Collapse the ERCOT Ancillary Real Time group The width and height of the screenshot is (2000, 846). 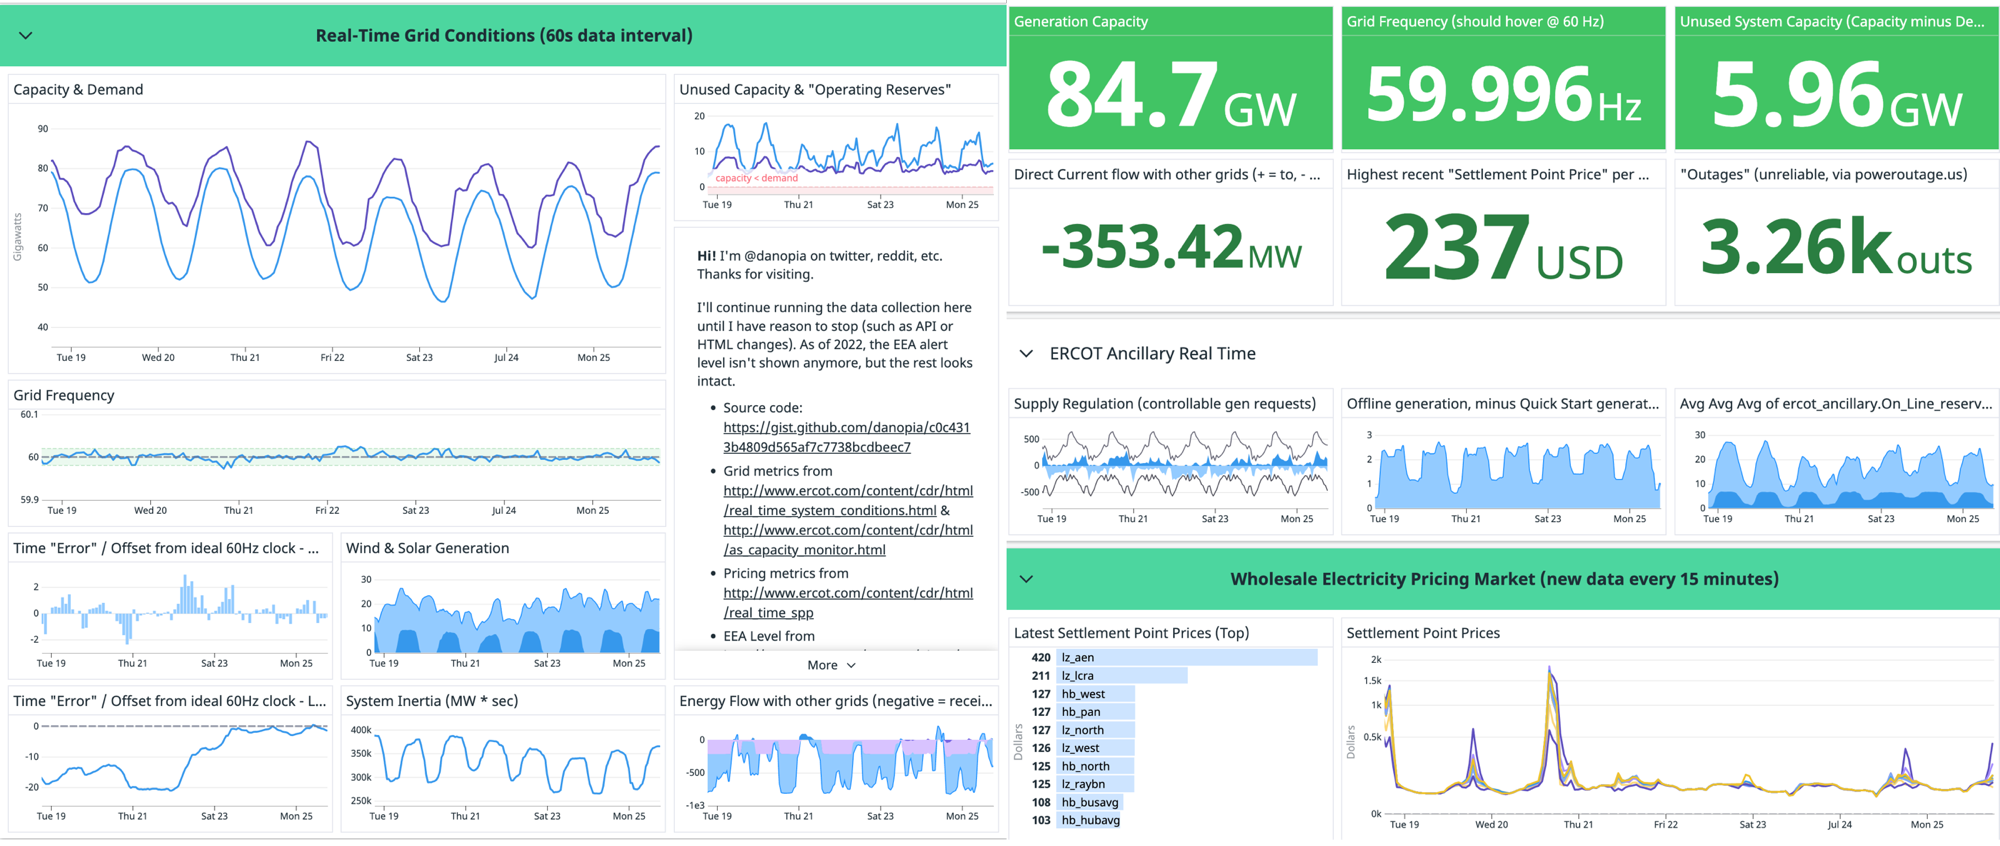click(x=1026, y=354)
